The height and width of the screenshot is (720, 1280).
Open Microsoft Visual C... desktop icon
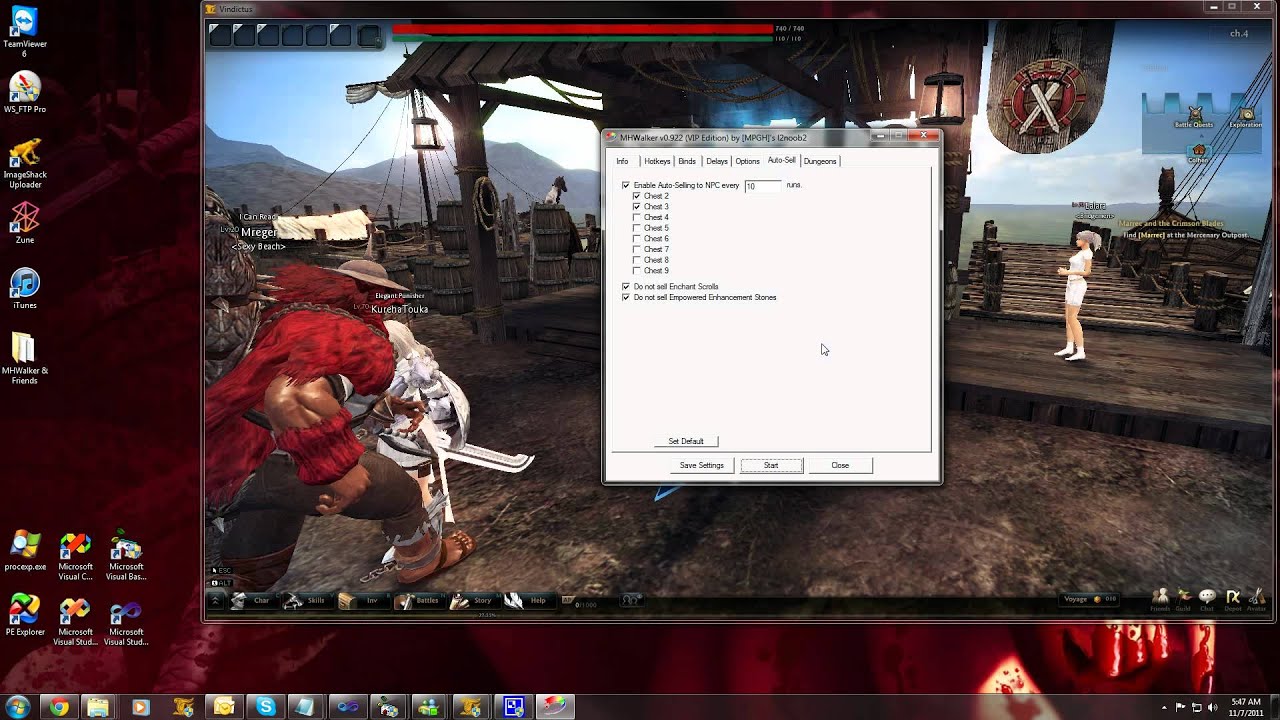pyautogui.click(x=75, y=556)
